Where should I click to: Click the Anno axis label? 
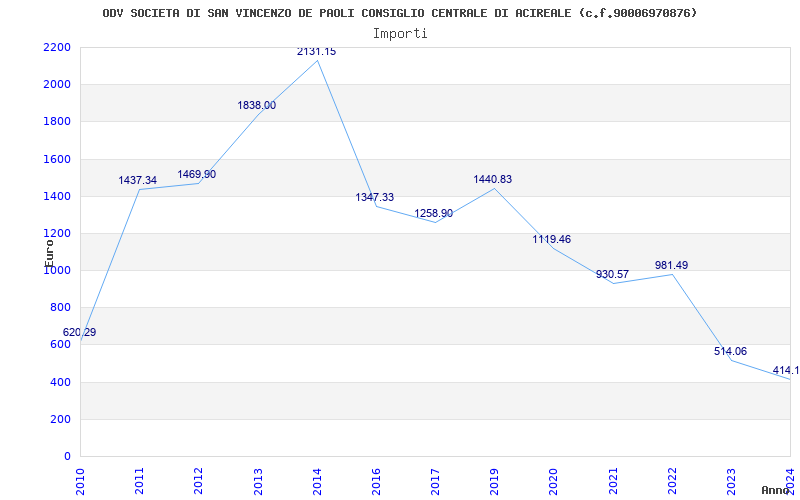[775, 490]
